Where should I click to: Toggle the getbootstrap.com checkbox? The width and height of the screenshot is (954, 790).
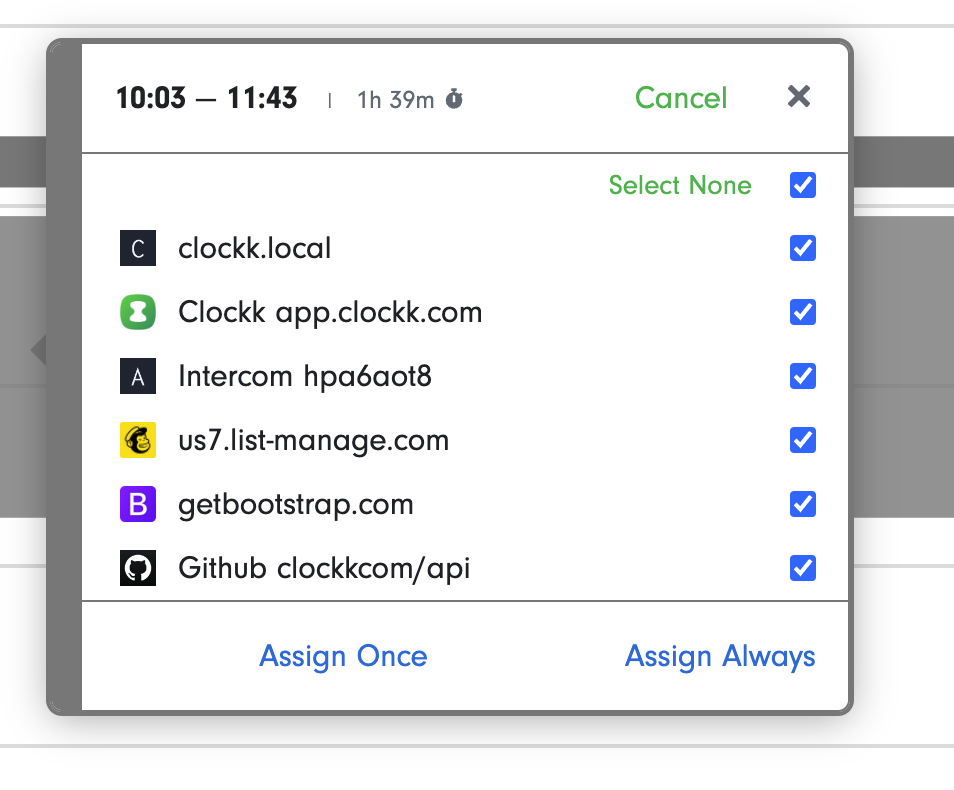[x=803, y=504]
